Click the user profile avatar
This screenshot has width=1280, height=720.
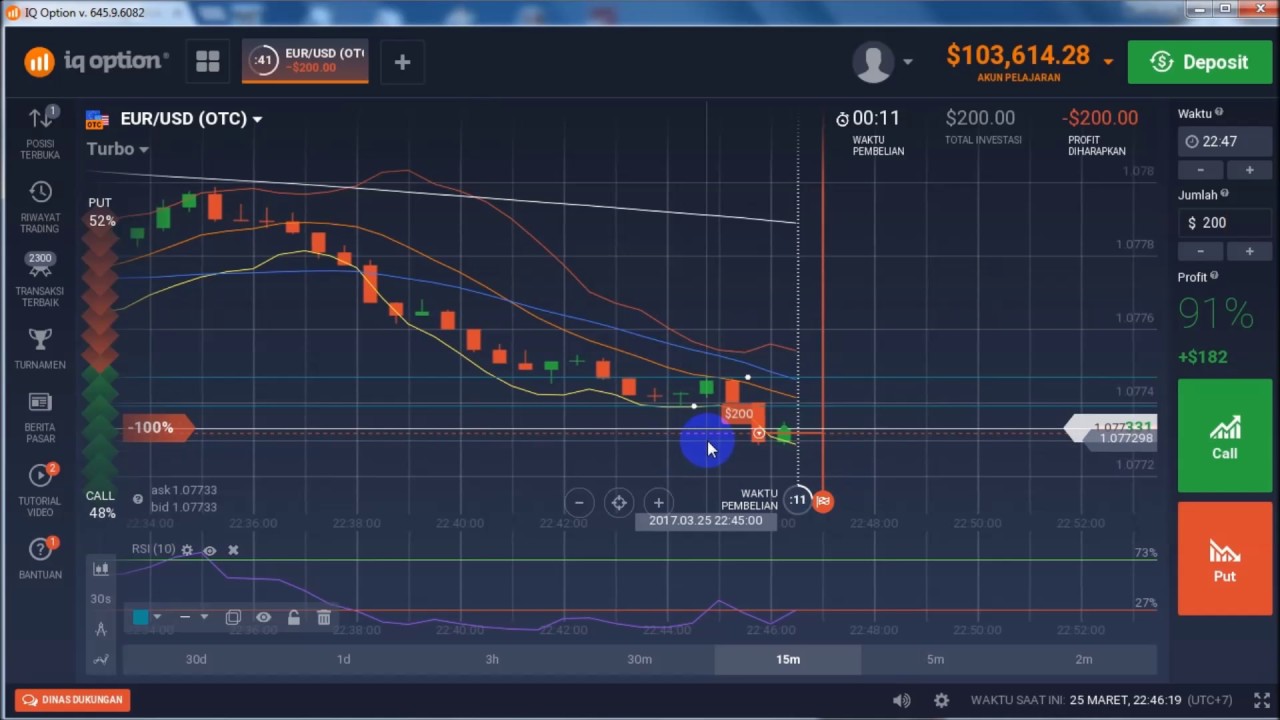(873, 62)
